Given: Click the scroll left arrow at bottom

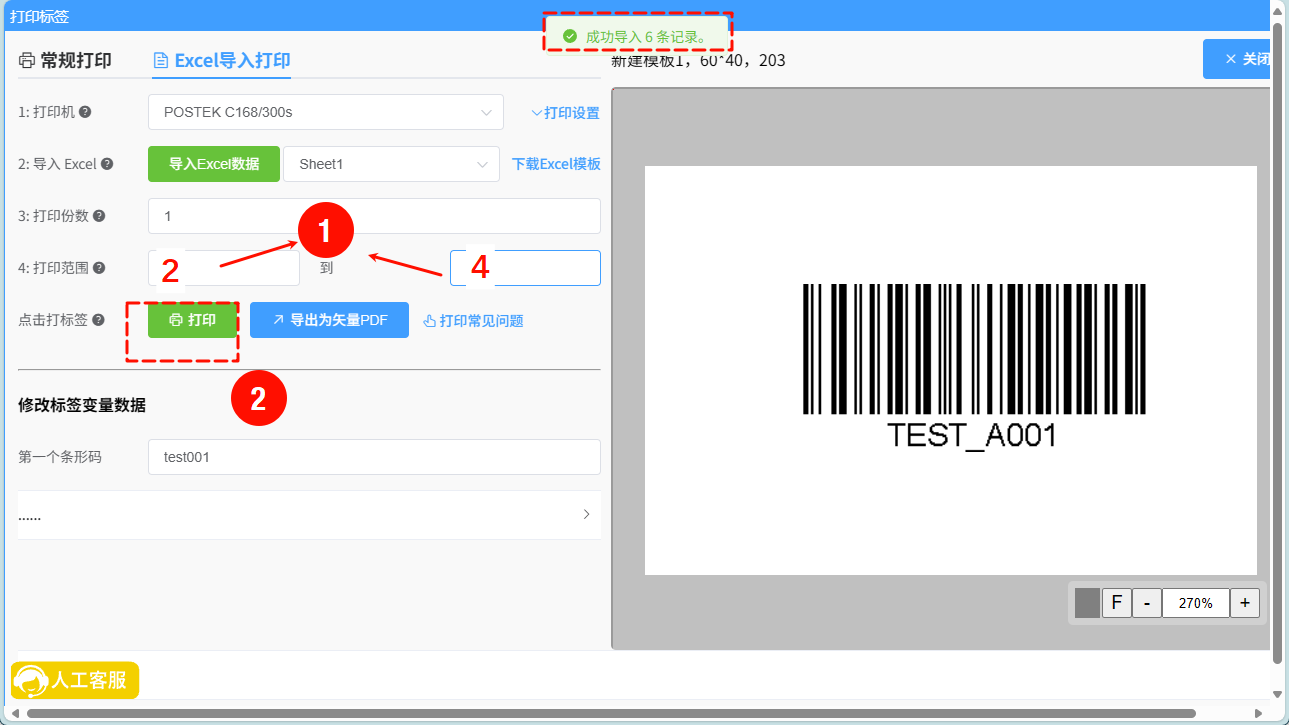Looking at the screenshot, I should tap(13, 713).
